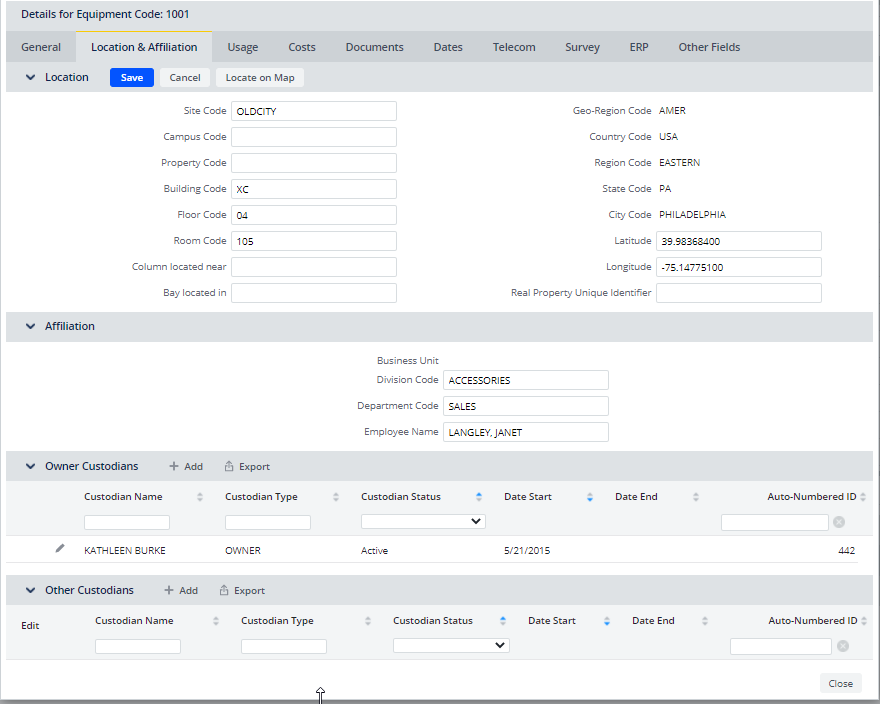Click the Locate on Map button
This screenshot has height=704, width=880.
point(260,78)
